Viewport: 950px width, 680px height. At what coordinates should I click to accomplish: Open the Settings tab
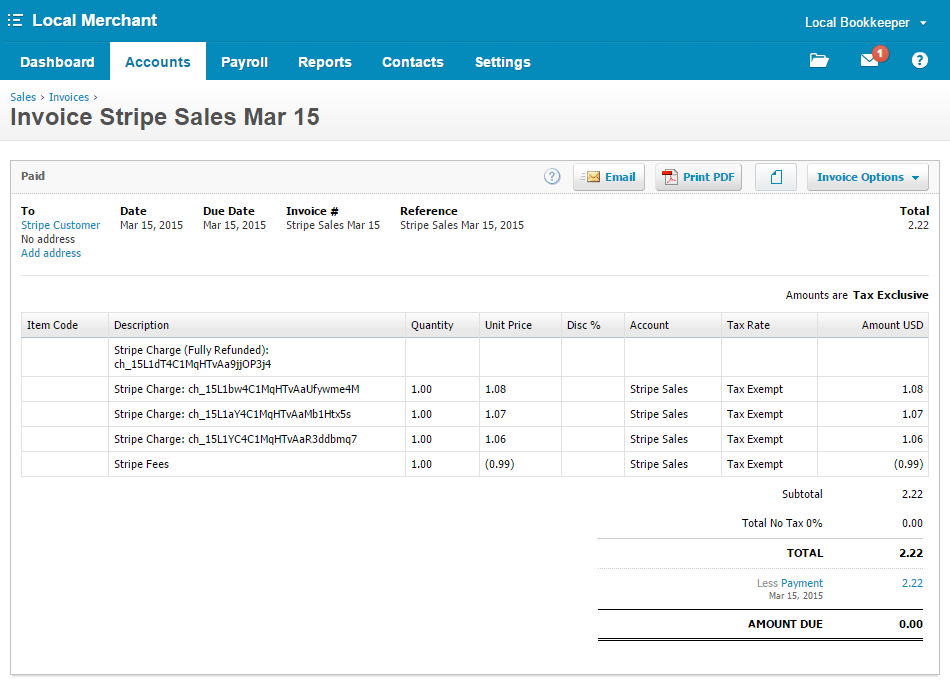point(502,62)
